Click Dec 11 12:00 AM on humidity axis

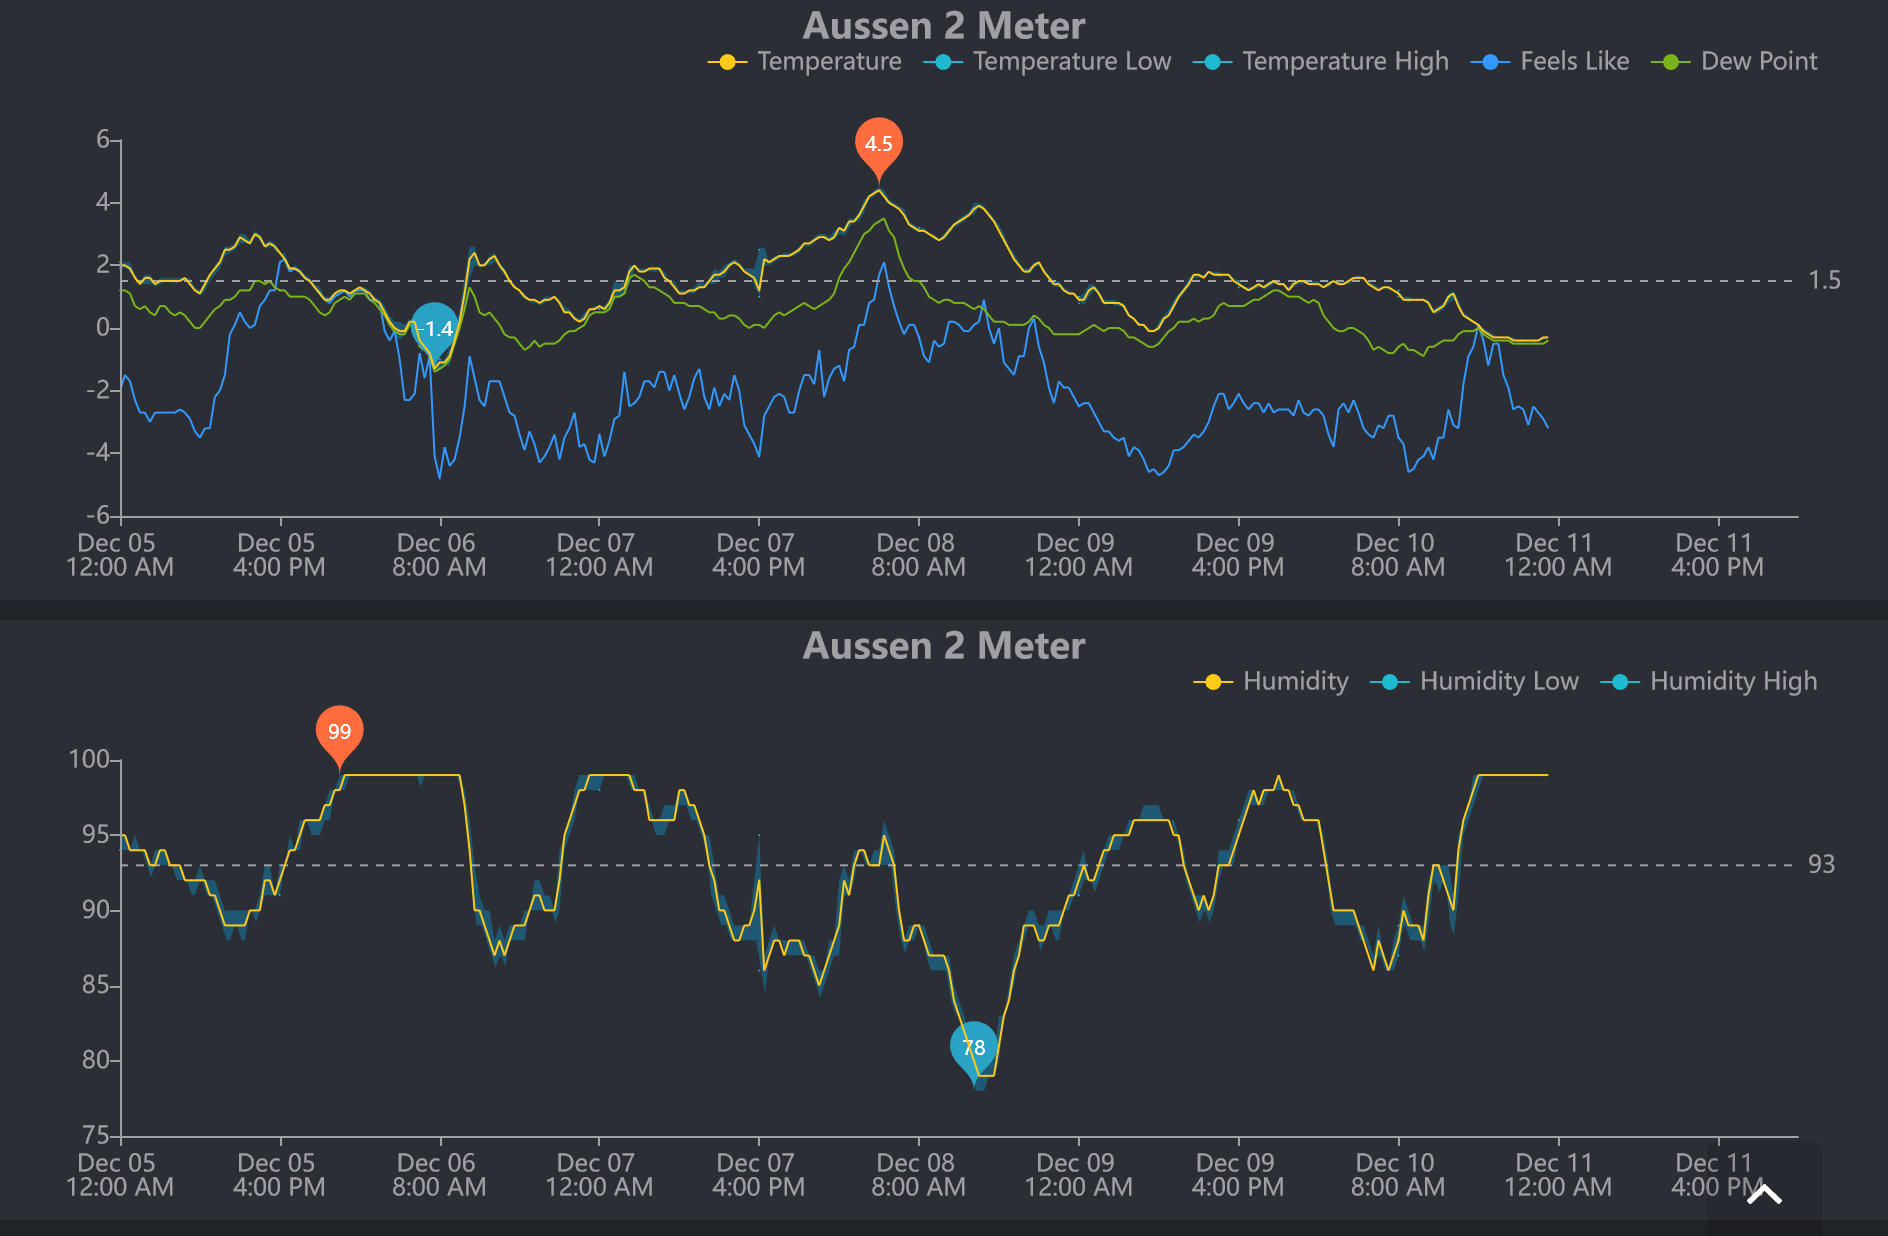[1558, 1175]
